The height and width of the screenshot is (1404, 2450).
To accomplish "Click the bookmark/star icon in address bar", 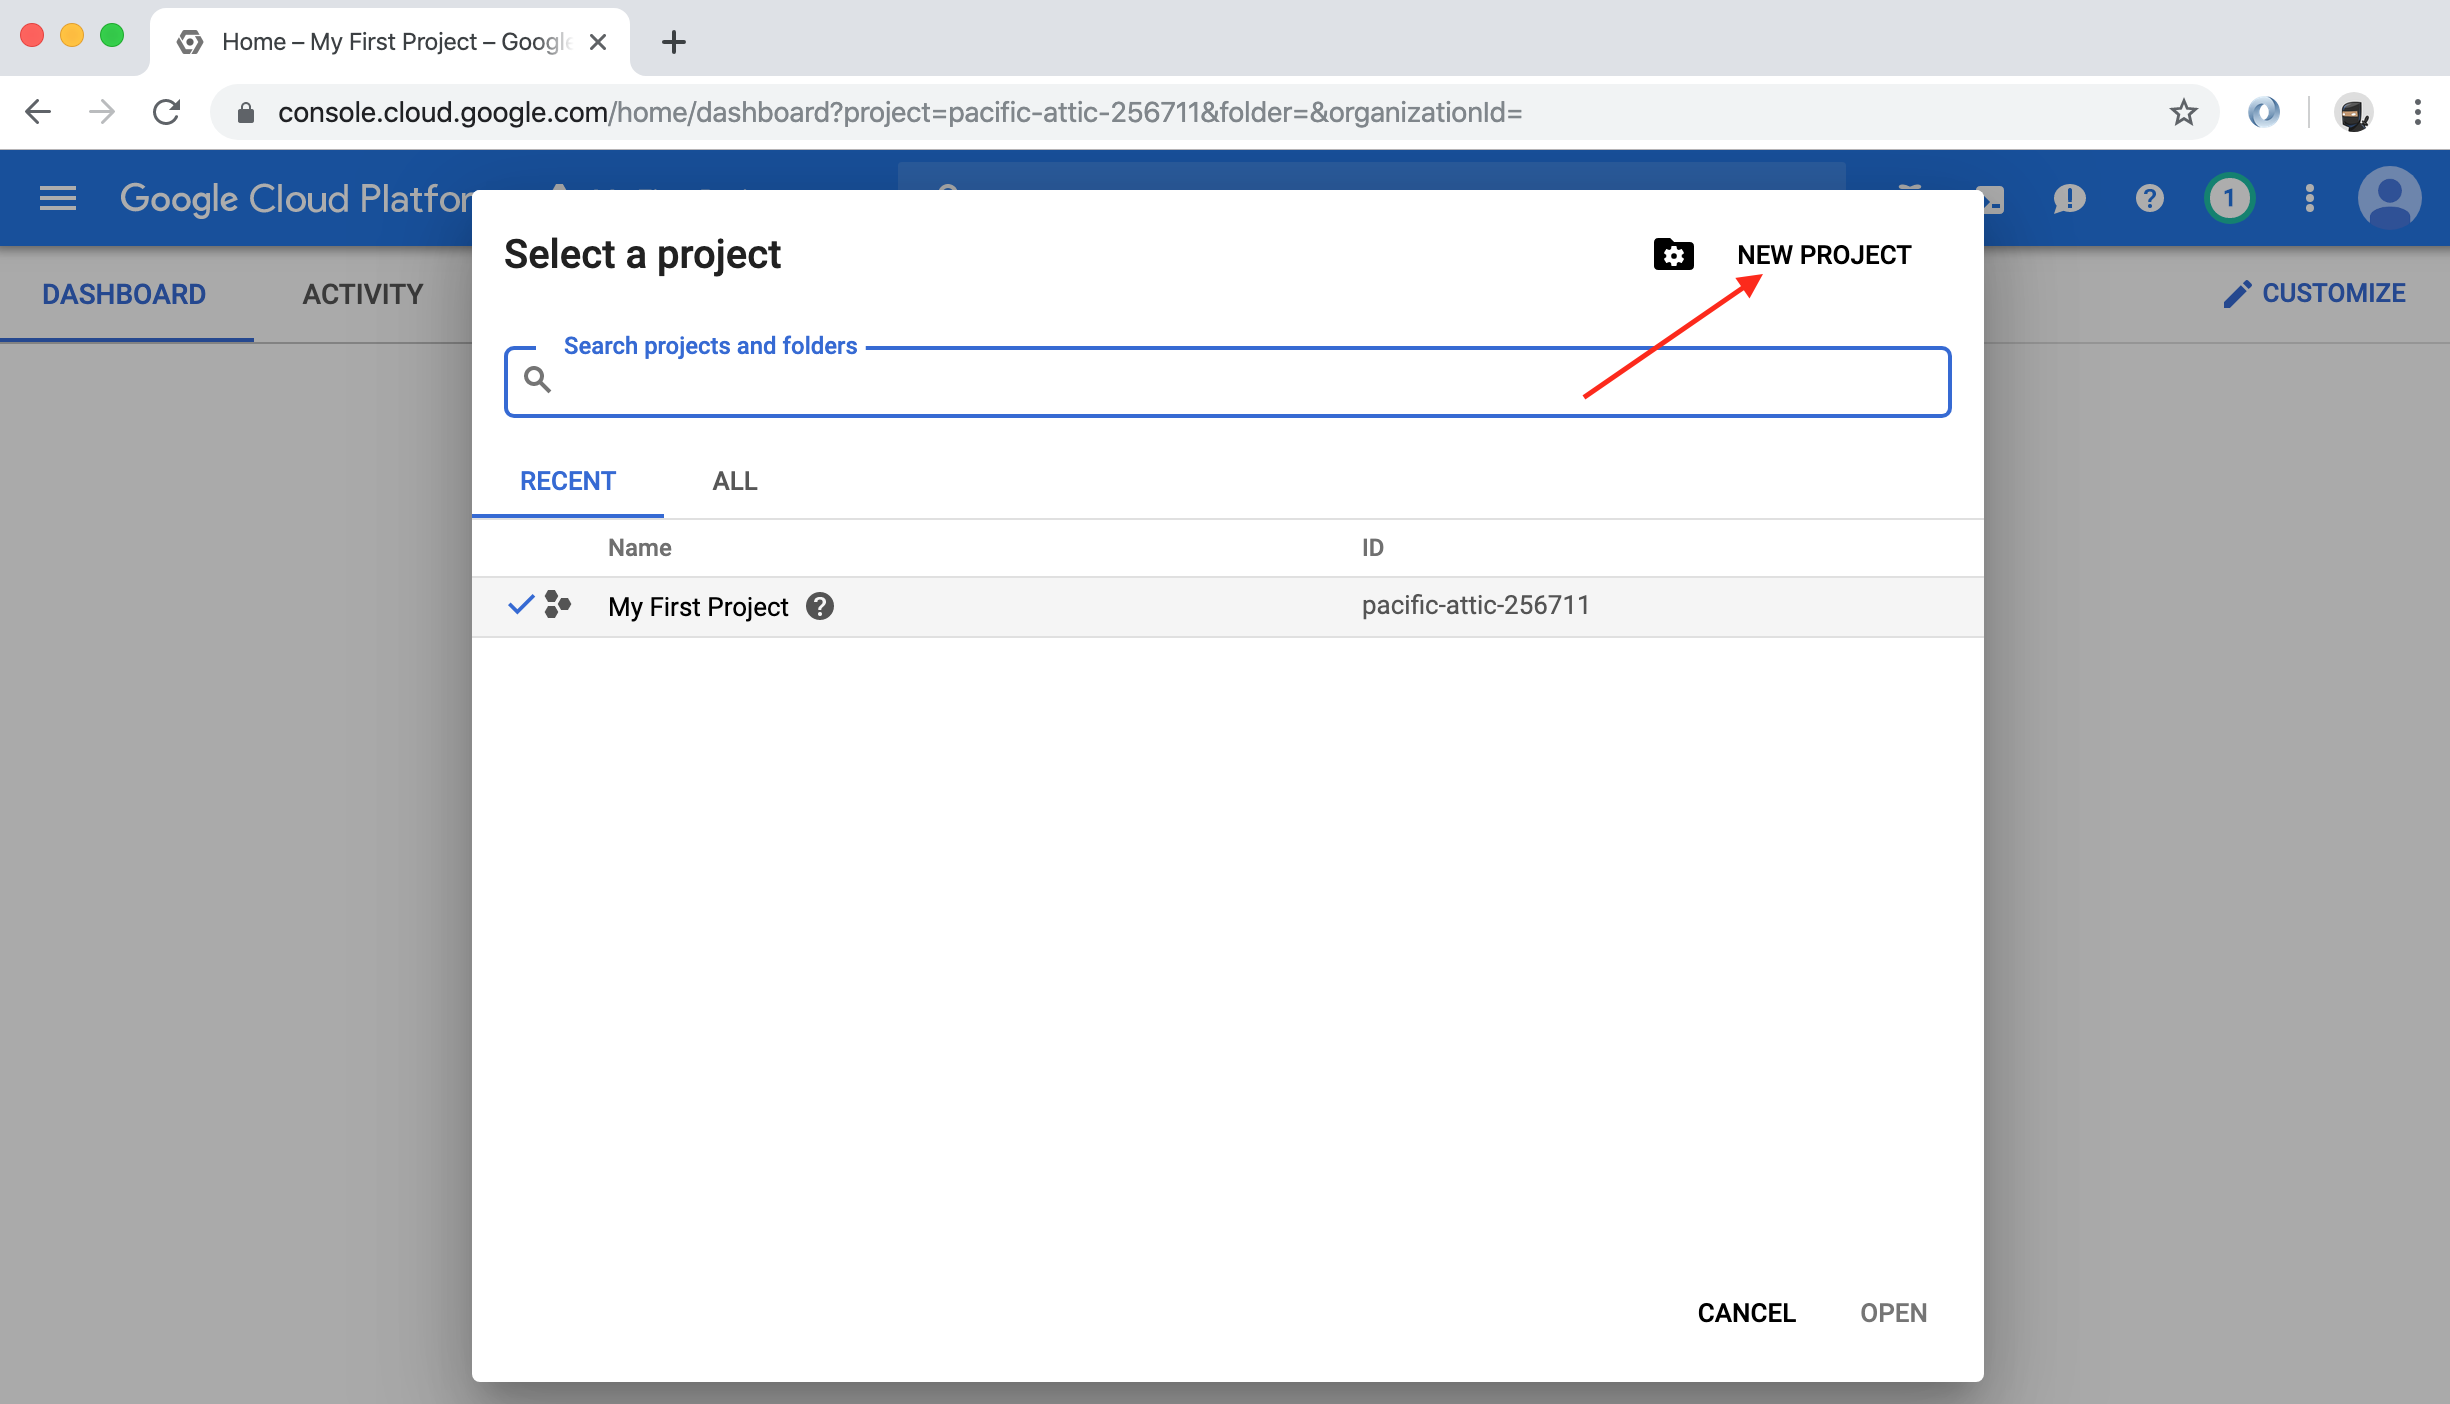I will [x=2188, y=113].
